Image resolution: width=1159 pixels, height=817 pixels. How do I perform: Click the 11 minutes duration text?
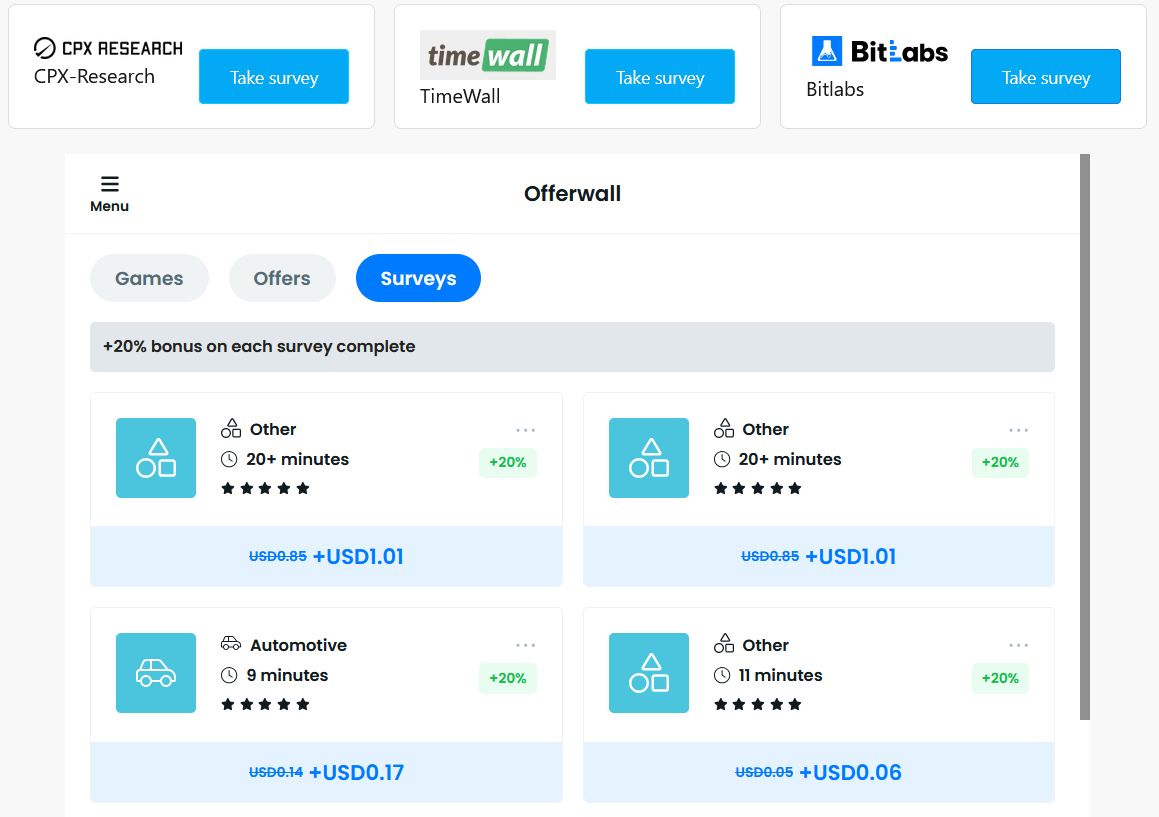(780, 675)
